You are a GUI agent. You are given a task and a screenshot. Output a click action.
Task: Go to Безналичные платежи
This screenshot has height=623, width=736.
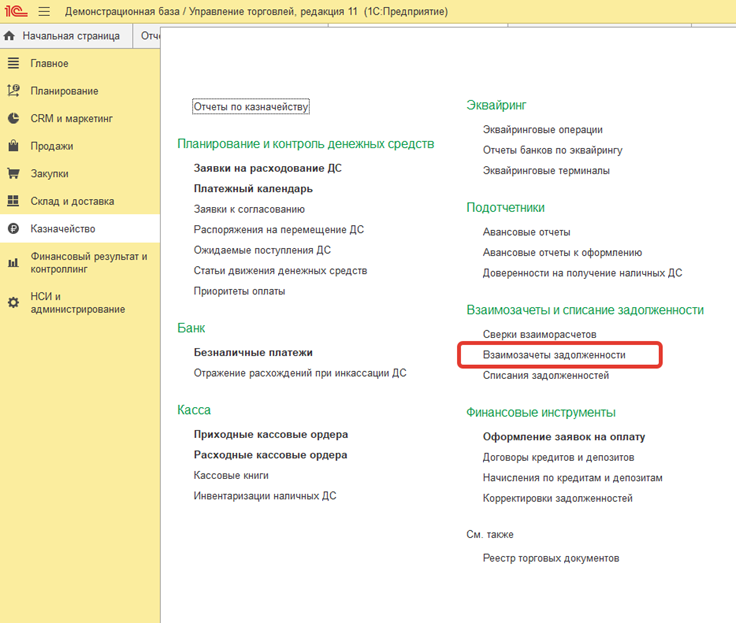(253, 352)
